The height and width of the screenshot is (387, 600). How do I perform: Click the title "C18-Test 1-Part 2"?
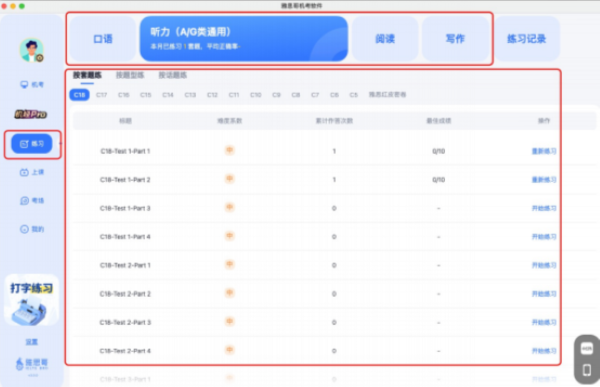[125, 180]
